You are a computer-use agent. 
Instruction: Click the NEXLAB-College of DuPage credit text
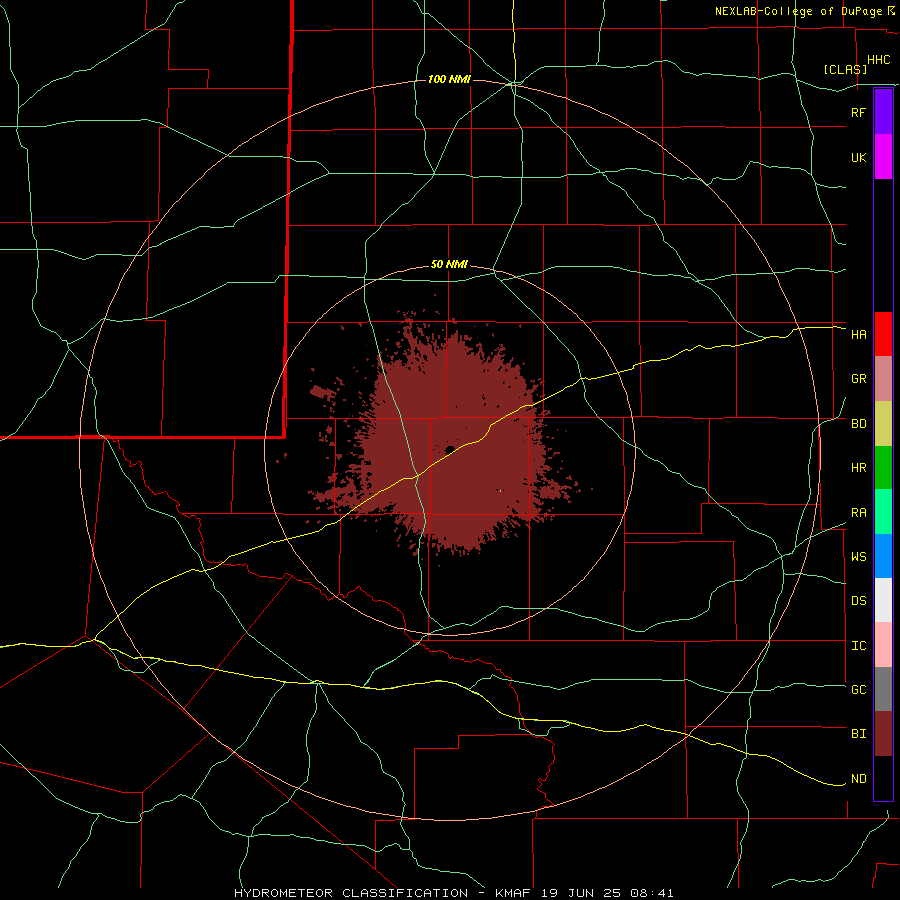pyautogui.click(x=798, y=11)
